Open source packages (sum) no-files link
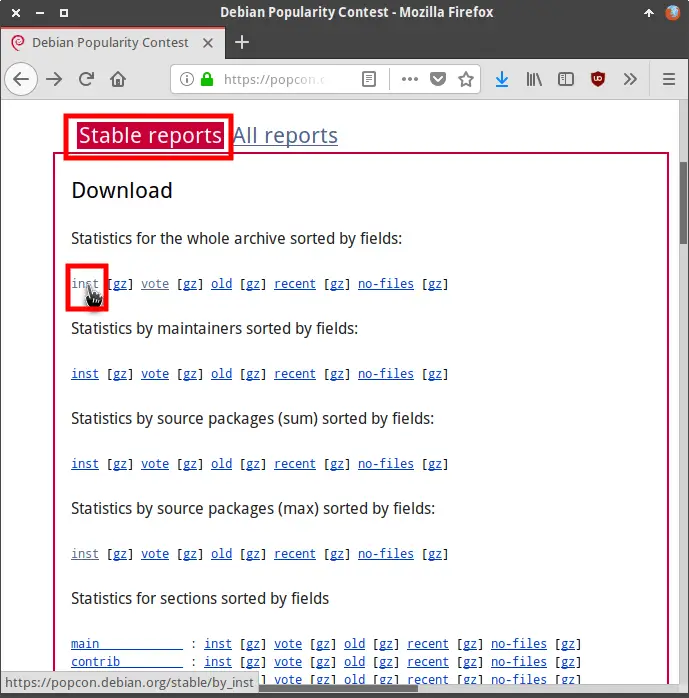This screenshot has width=689, height=698. point(386,464)
